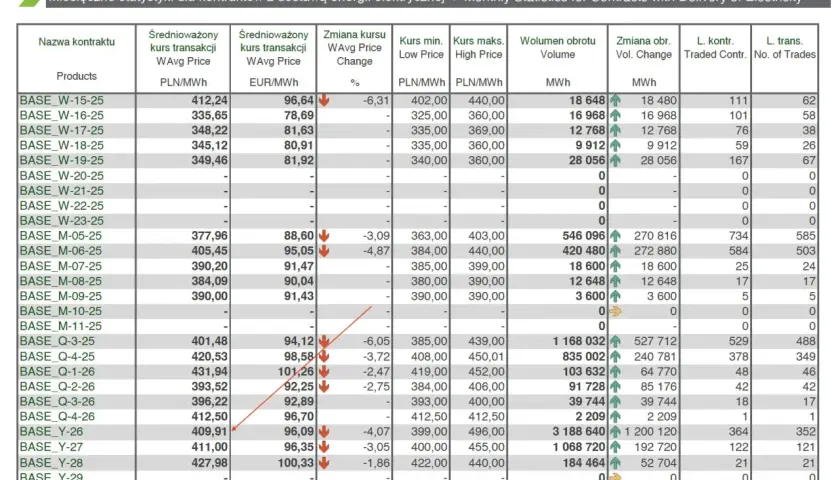Click green up arrow in BASE_W-18-25 row

tap(615, 145)
